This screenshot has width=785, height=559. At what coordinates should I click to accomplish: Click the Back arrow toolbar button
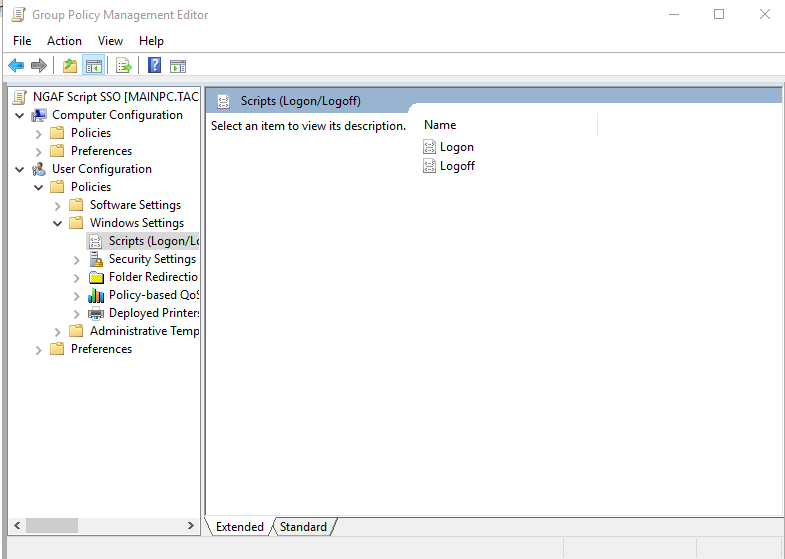coord(16,66)
